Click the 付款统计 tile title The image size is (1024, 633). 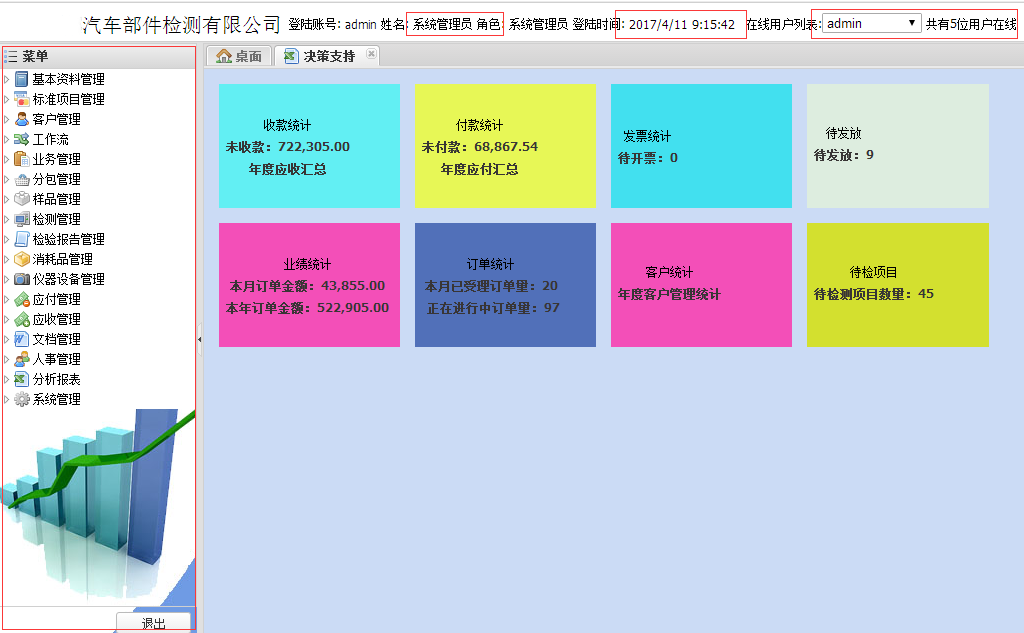pos(479,125)
